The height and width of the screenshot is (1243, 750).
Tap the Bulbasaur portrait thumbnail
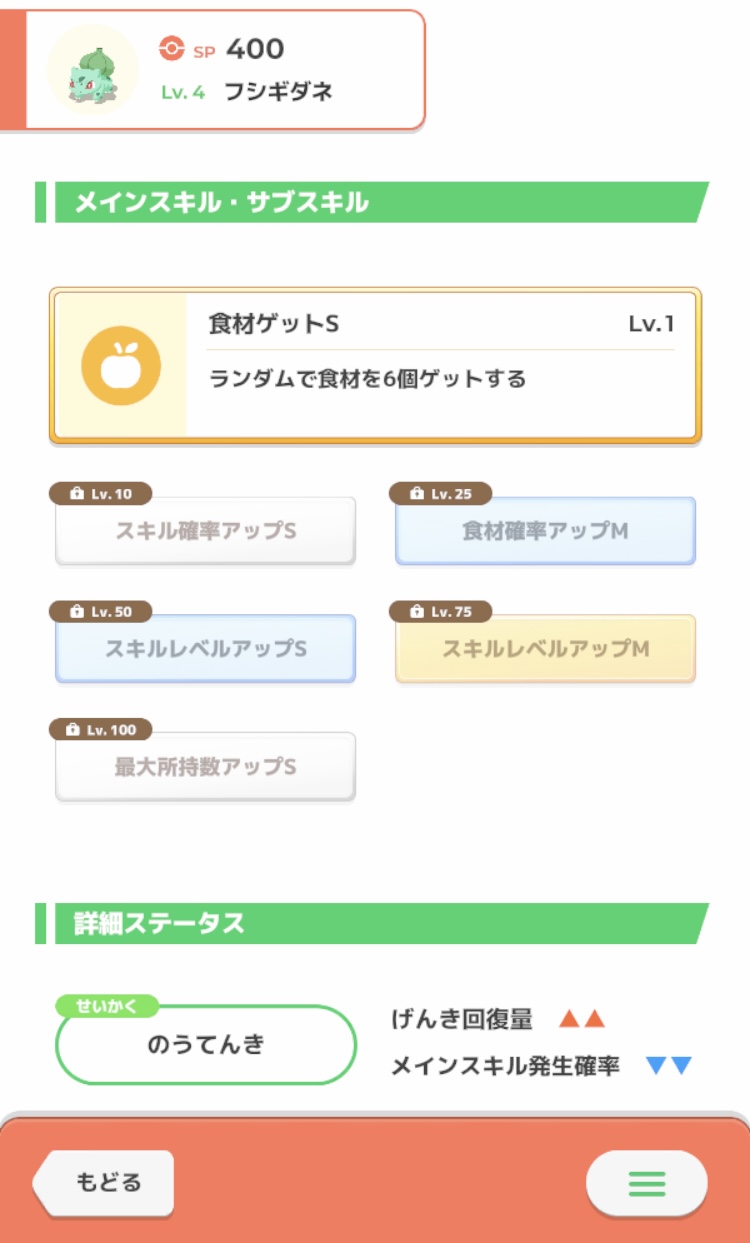(93, 70)
